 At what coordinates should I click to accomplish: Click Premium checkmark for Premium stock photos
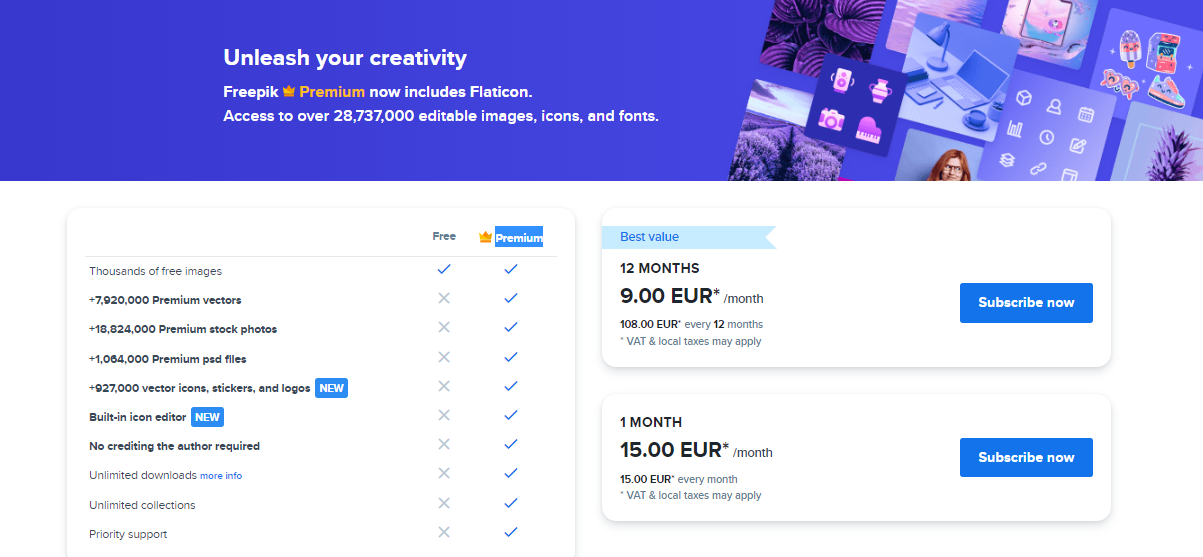point(511,327)
